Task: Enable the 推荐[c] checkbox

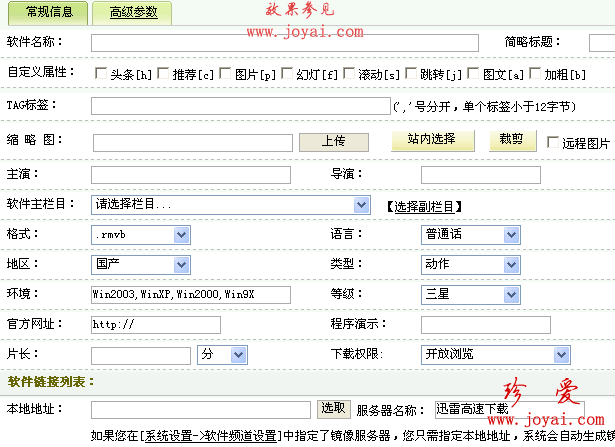Action: [x=163, y=73]
